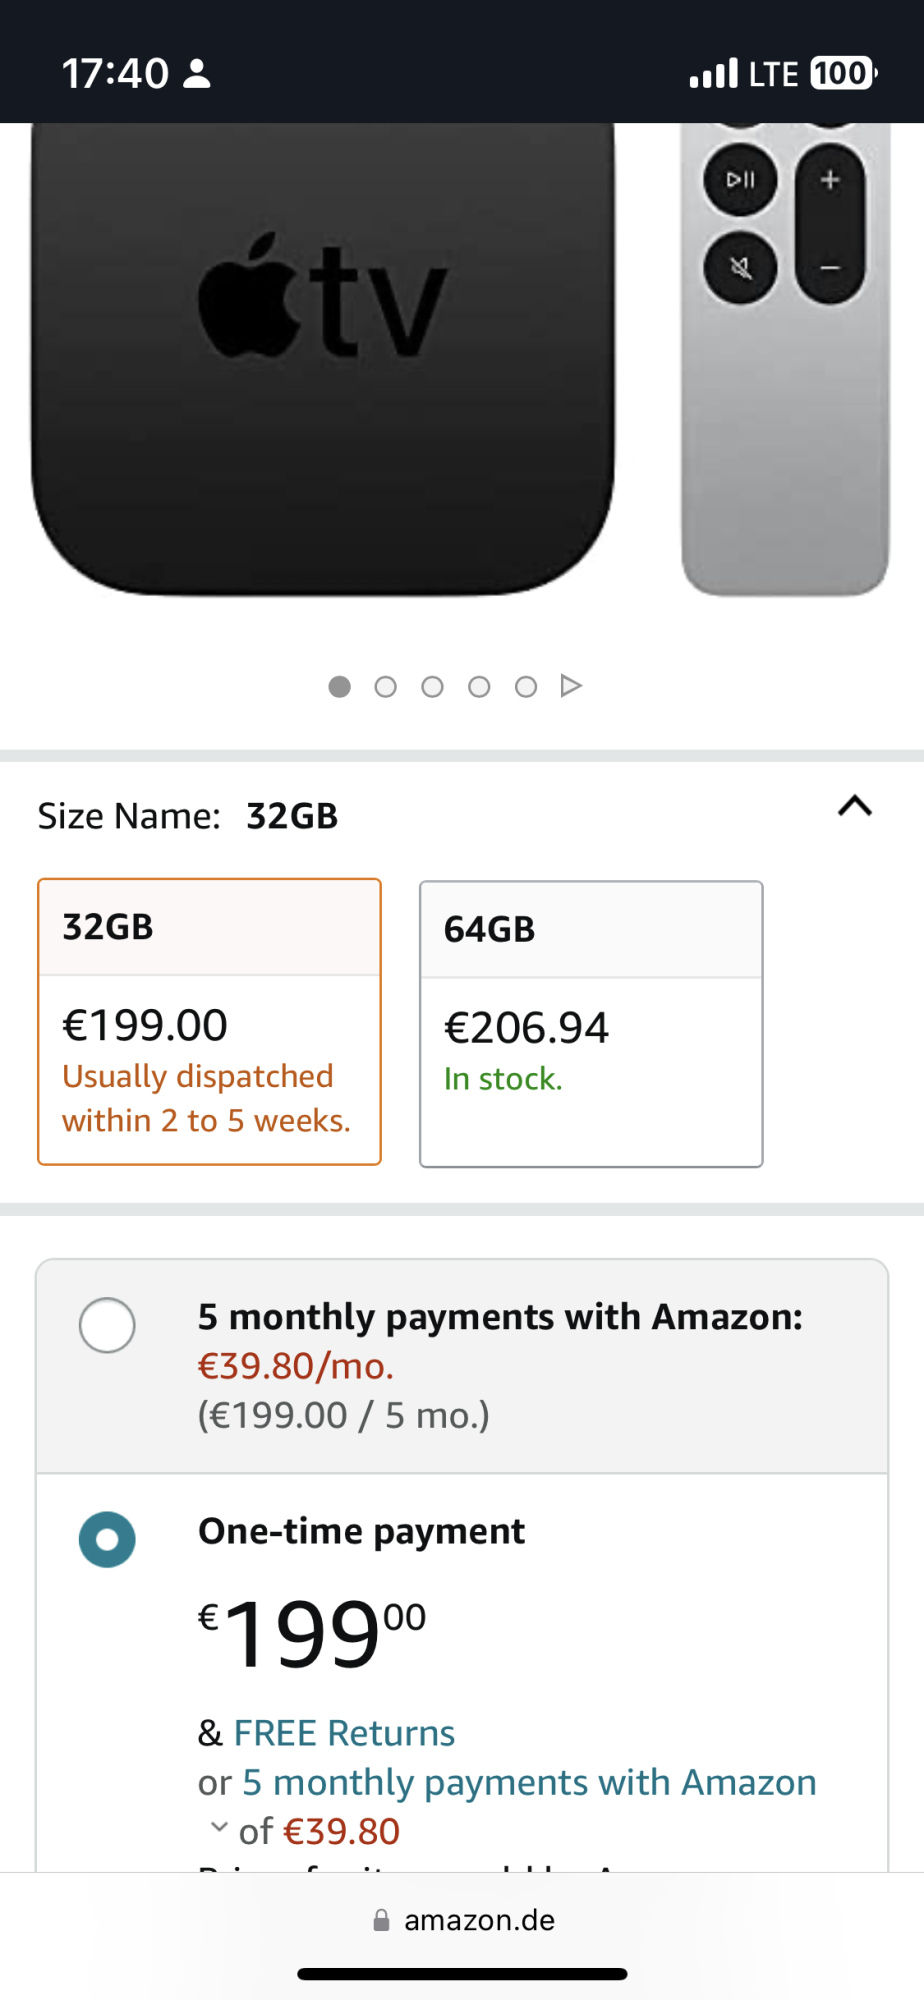Open the FREE Returns link
Viewport: 924px width, 2000px height.
pos(344,1733)
